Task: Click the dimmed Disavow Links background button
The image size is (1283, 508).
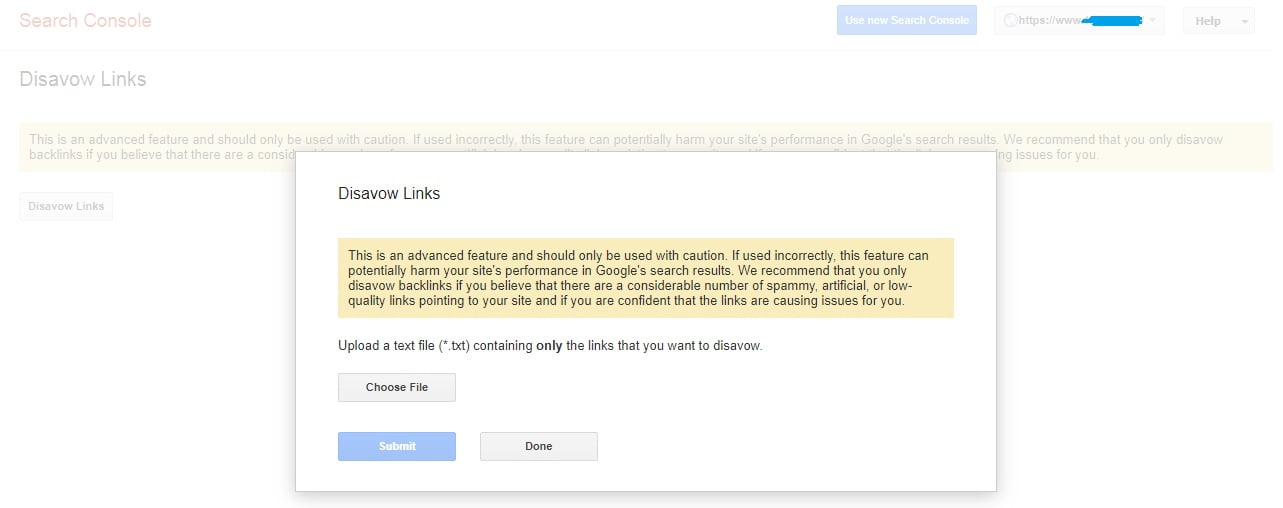Action: point(66,206)
